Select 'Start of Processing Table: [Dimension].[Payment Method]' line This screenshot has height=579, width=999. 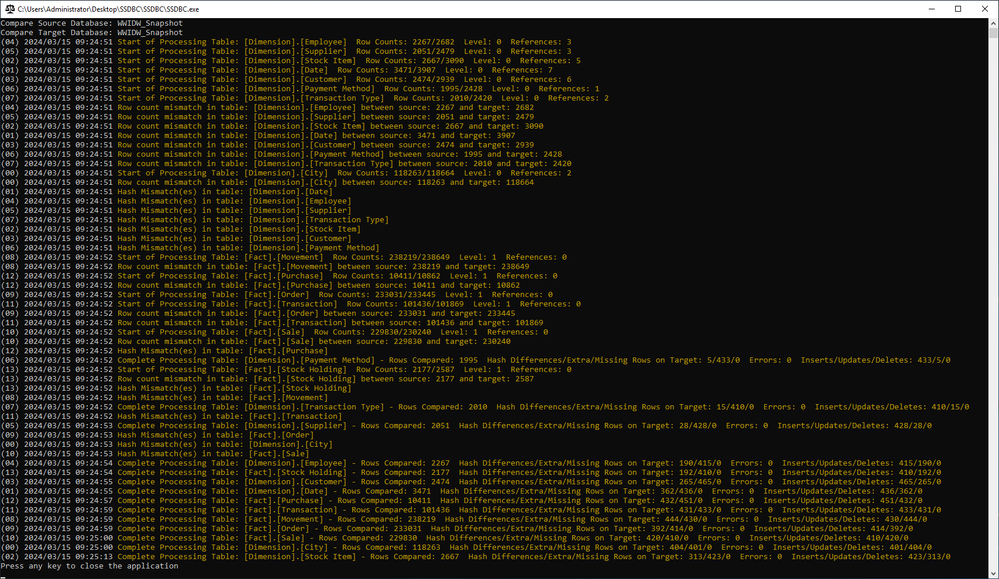coord(300,89)
